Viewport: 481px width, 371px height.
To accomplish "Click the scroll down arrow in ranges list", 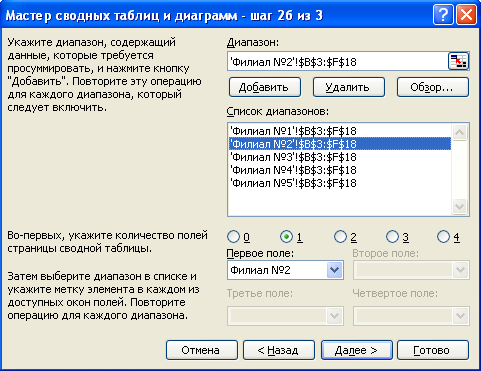I will [459, 207].
